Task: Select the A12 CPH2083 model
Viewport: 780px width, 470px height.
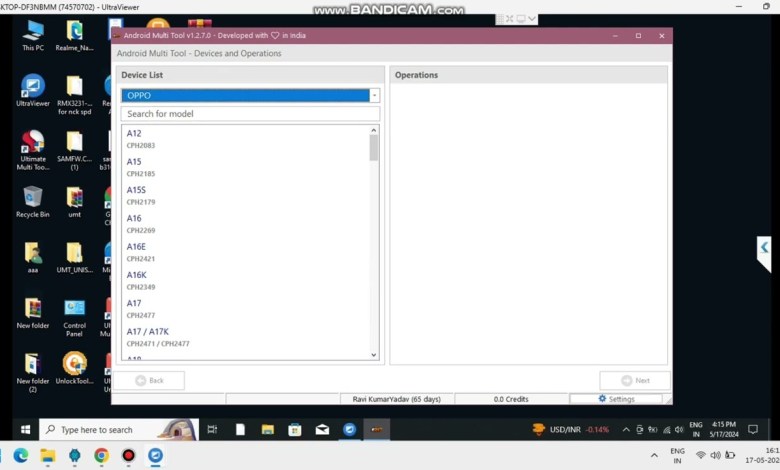Action: click(245, 139)
